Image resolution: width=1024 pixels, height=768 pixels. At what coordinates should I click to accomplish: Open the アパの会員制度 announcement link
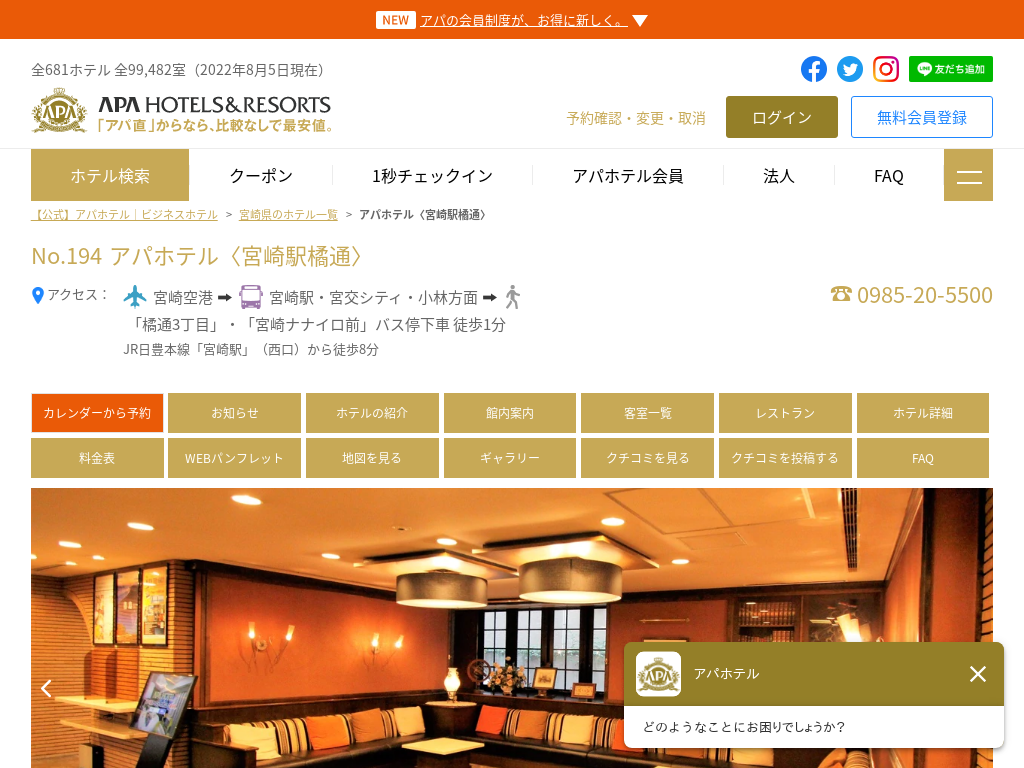524,21
